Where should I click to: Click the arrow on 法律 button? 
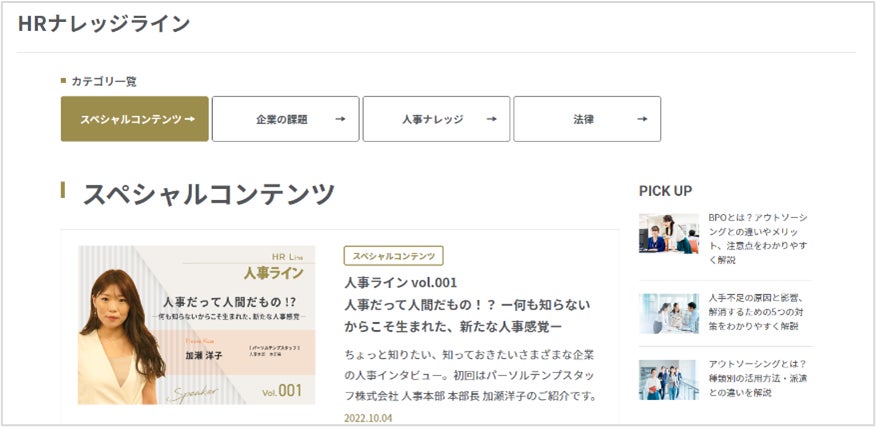click(x=641, y=119)
